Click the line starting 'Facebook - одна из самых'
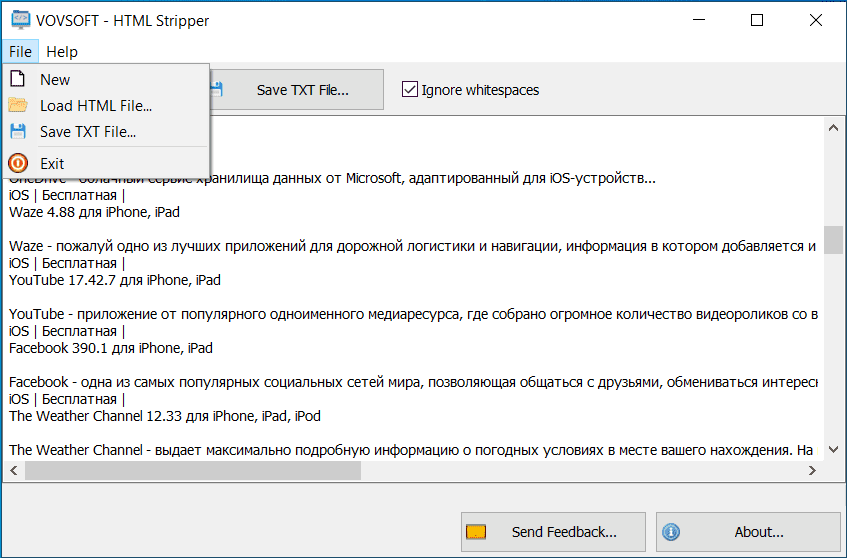The image size is (847, 558). [413, 382]
